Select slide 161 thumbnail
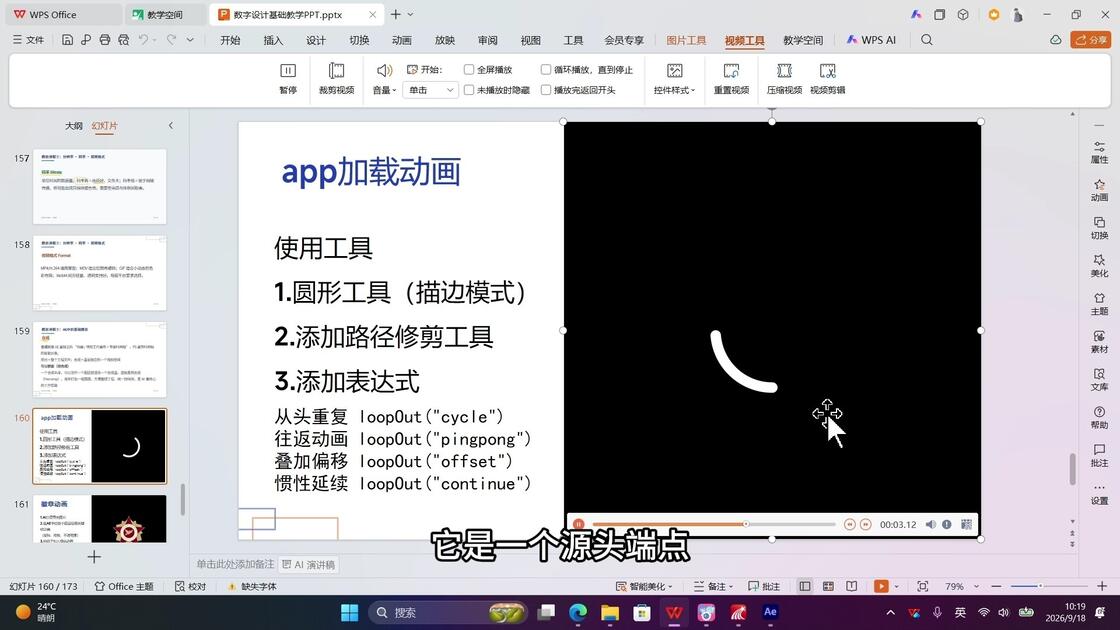The image size is (1120, 630). pos(99,519)
